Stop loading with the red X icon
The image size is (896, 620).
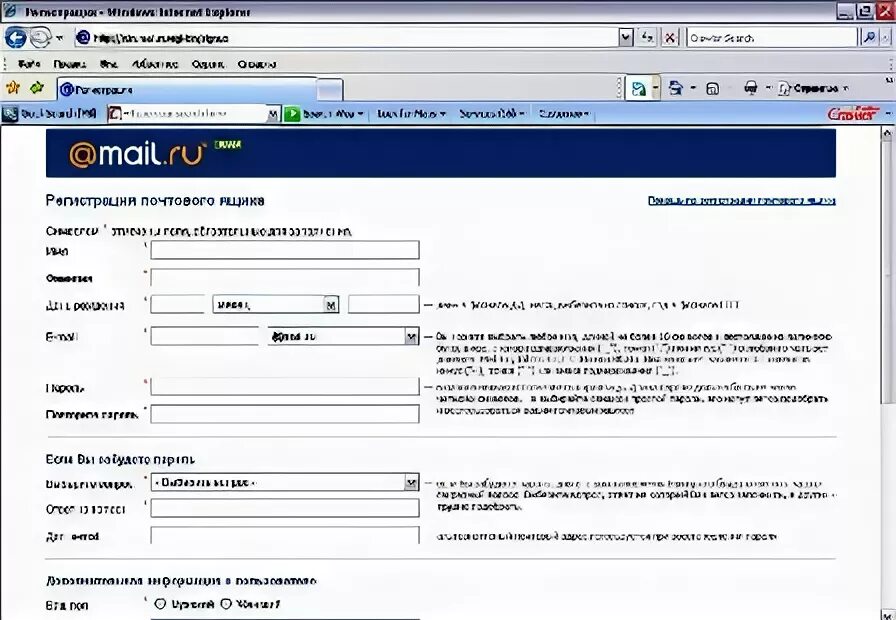coord(670,38)
